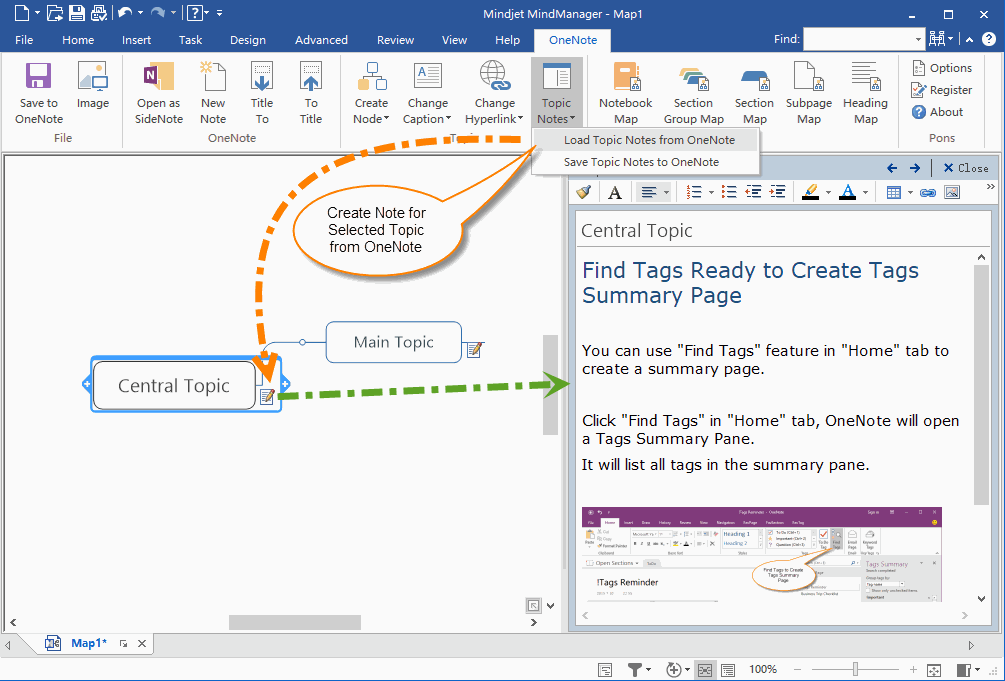The image size is (1005, 681).
Task: Click the blue font color swatch
Action: (x=847, y=192)
